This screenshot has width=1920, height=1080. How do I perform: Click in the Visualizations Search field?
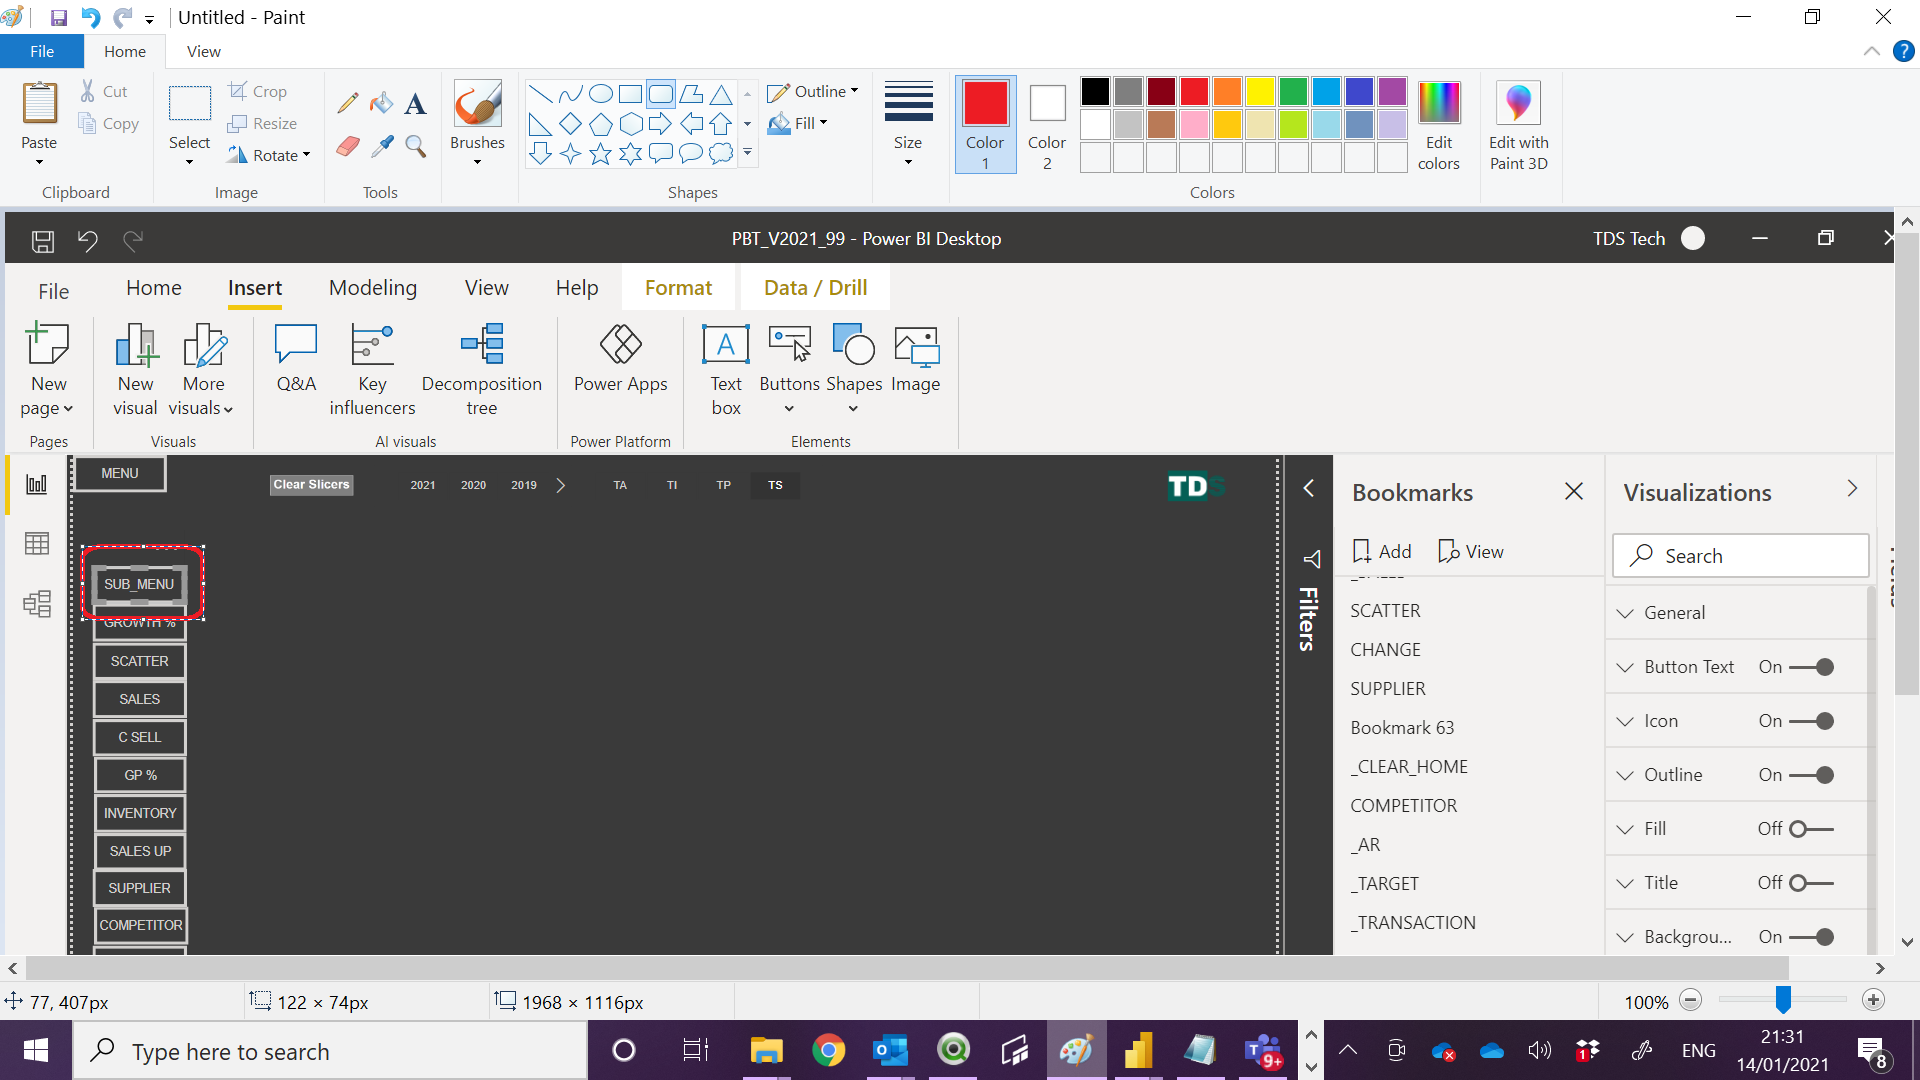(1741, 556)
